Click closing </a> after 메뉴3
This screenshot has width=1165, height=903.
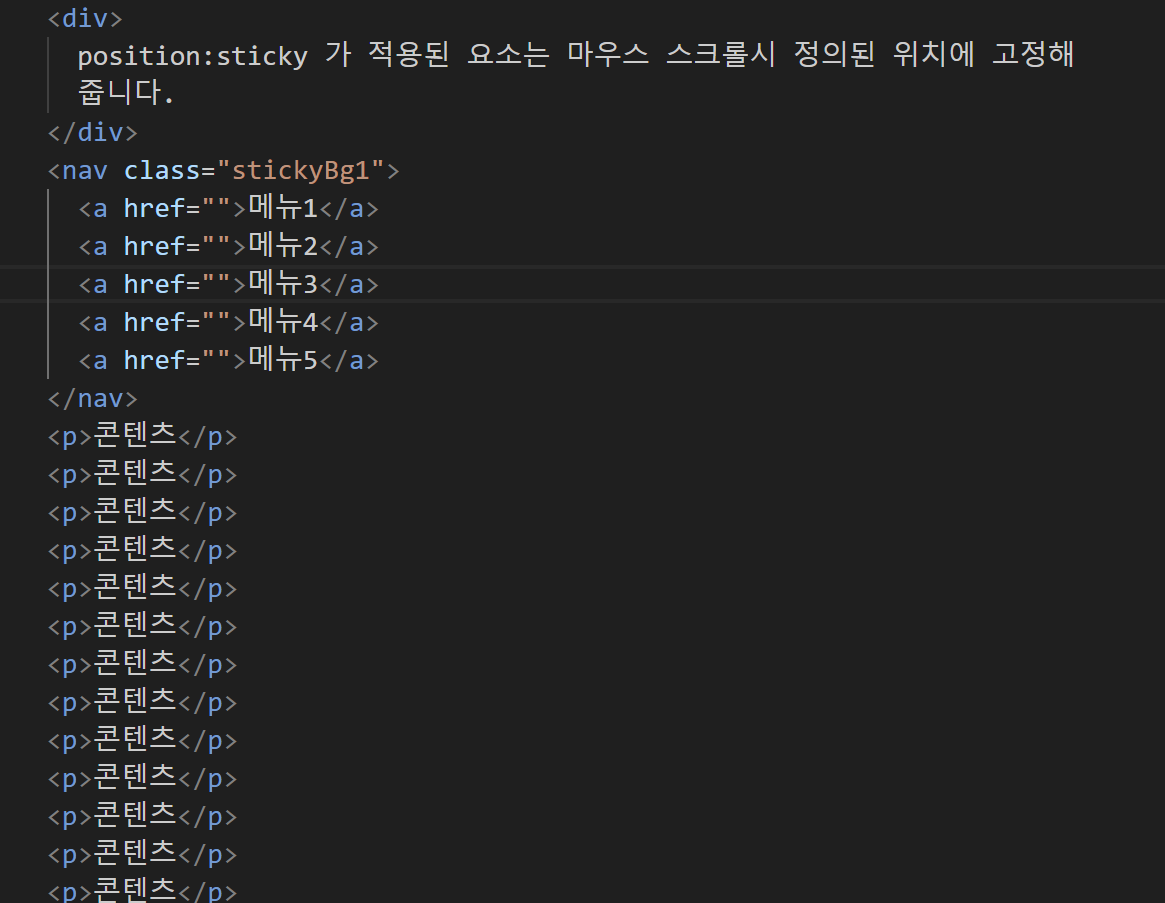tap(349, 284)
